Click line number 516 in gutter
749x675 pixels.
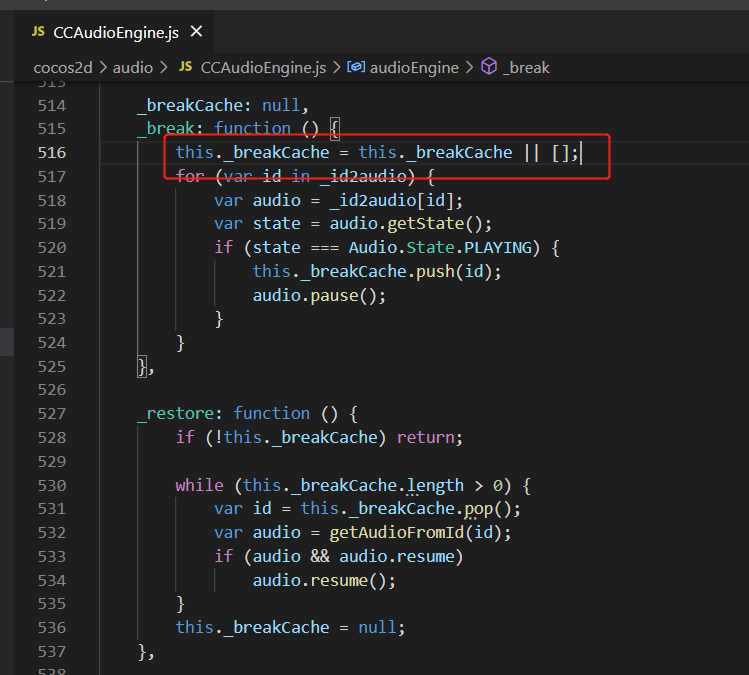[52, 153]
